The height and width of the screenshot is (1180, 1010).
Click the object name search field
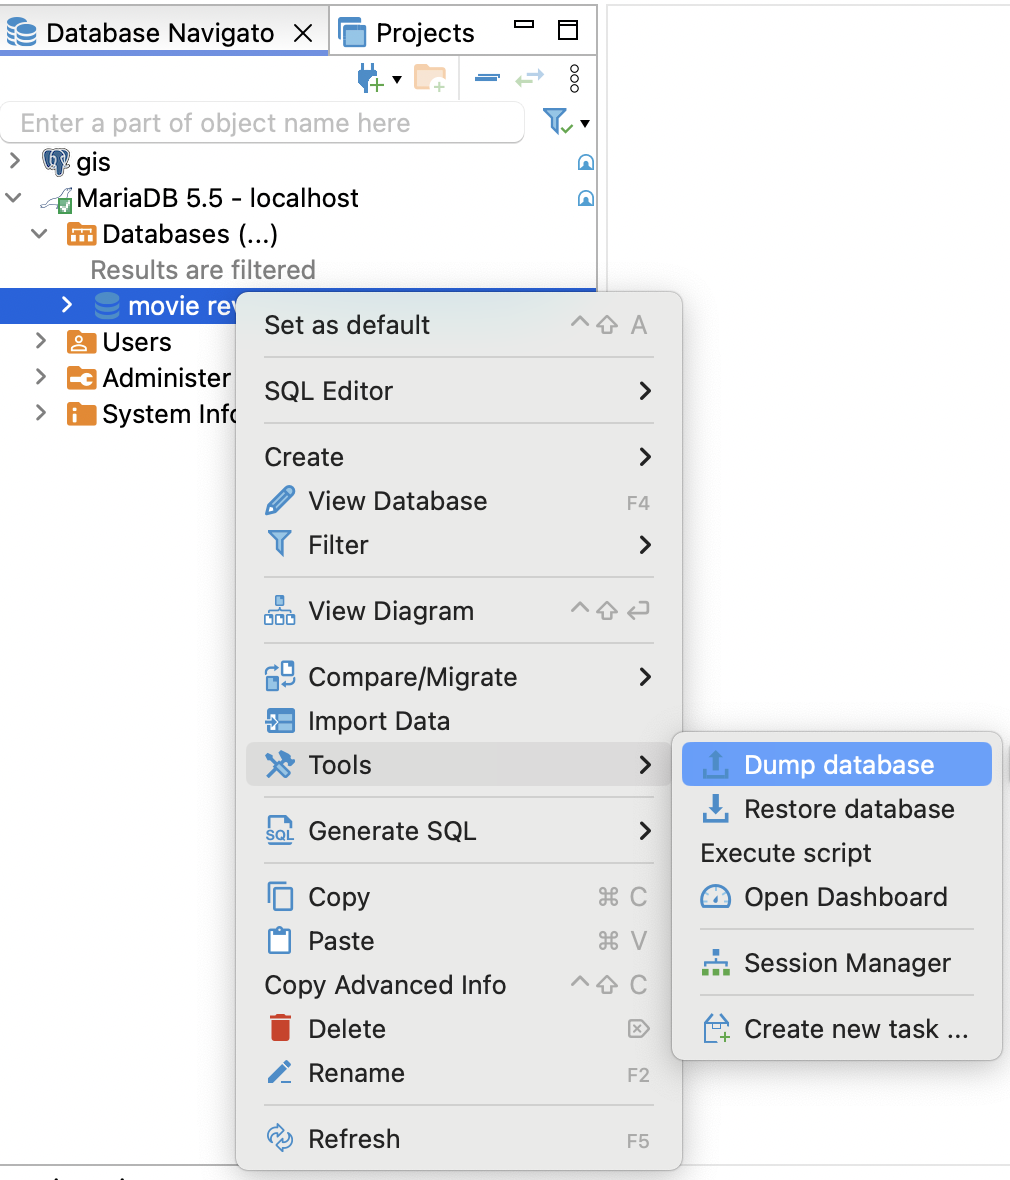click(x=262, y=122)
